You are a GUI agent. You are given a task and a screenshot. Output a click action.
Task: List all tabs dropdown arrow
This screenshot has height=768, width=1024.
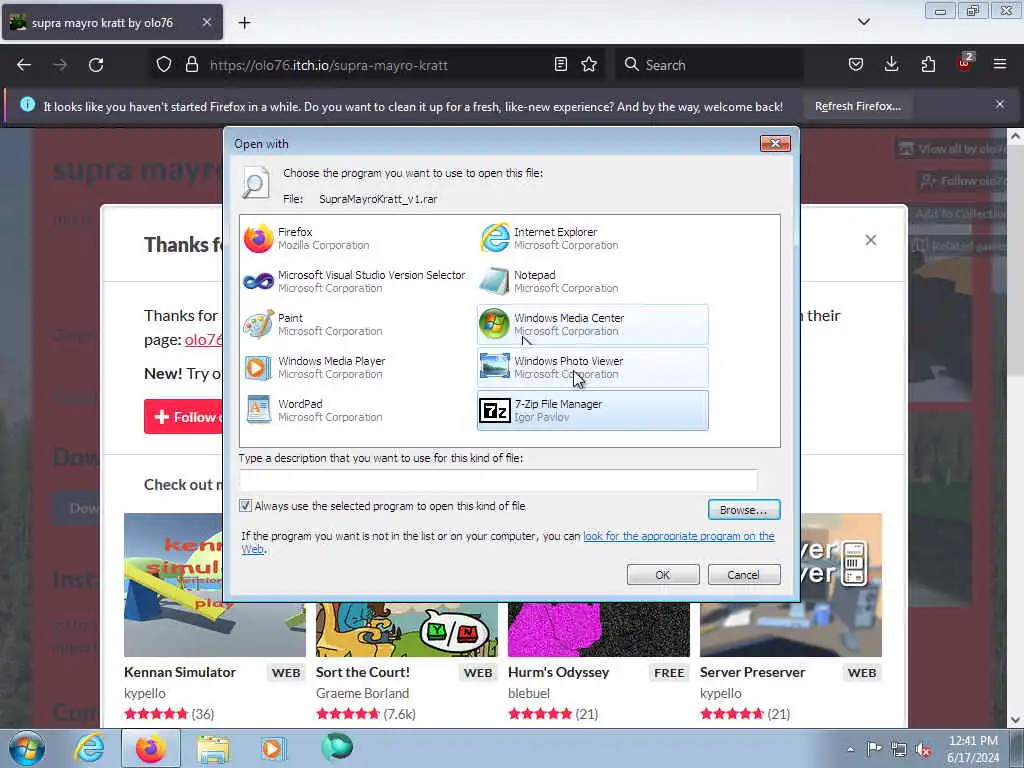point(863,22)
